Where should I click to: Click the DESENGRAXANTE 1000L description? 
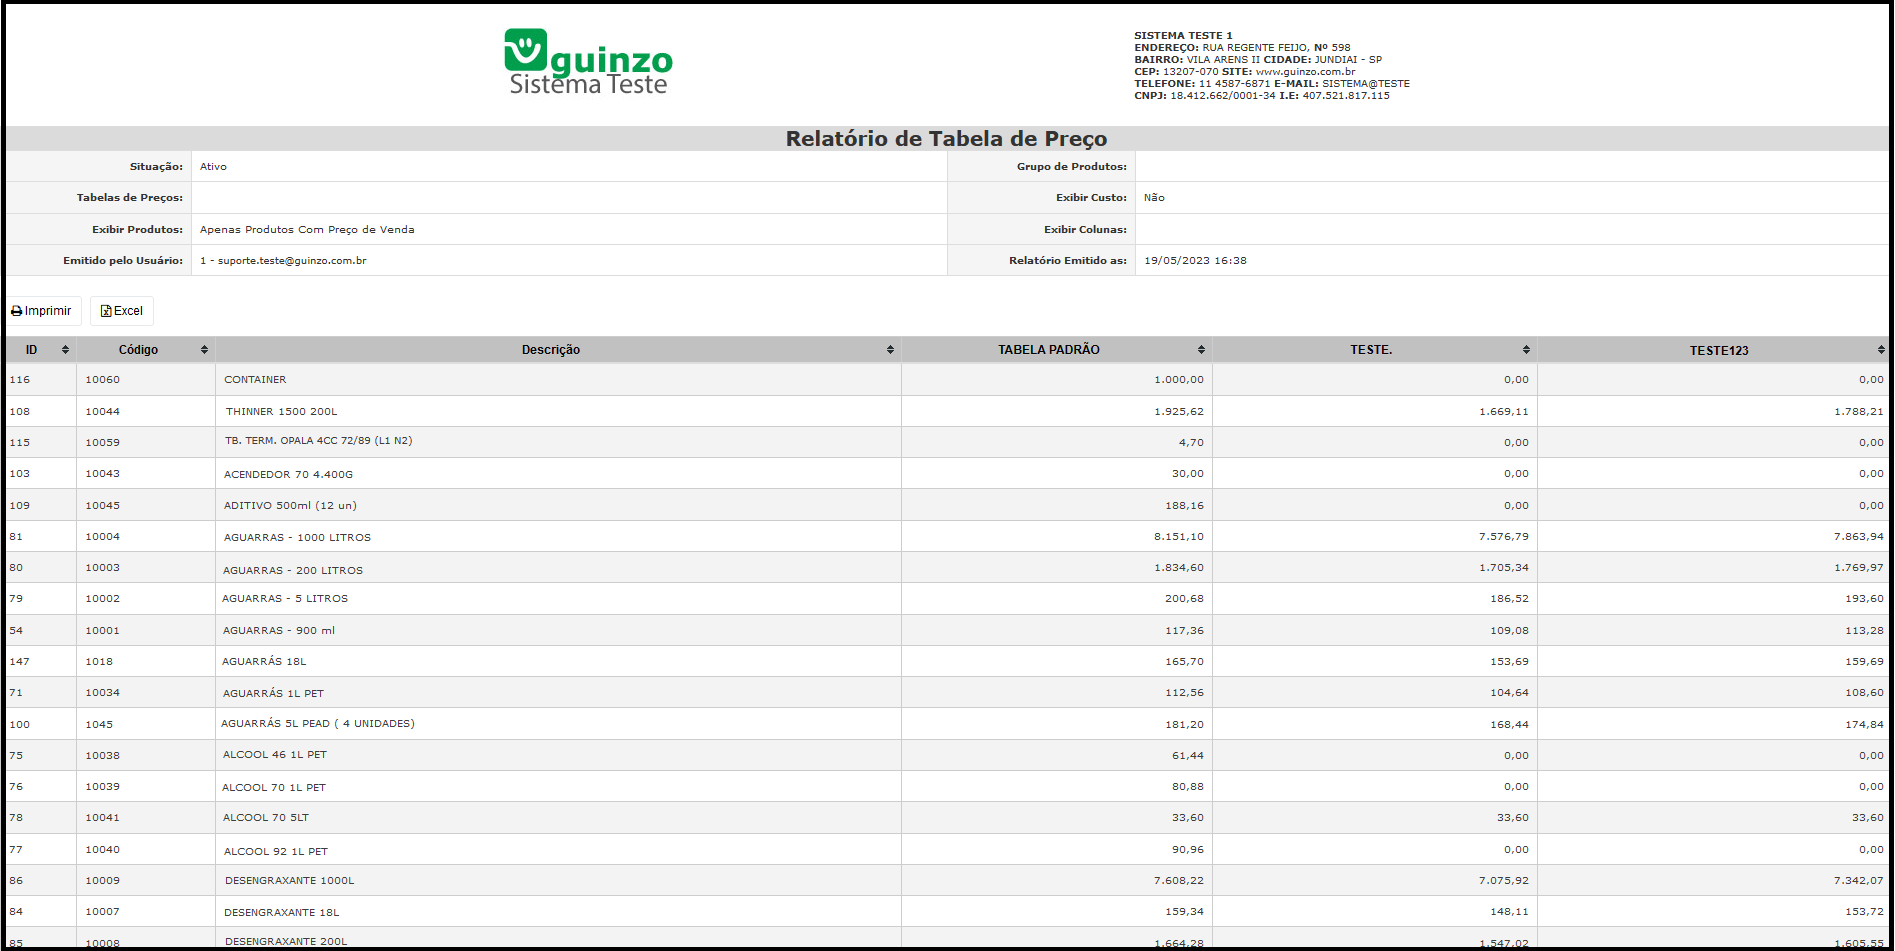[290, 881]
